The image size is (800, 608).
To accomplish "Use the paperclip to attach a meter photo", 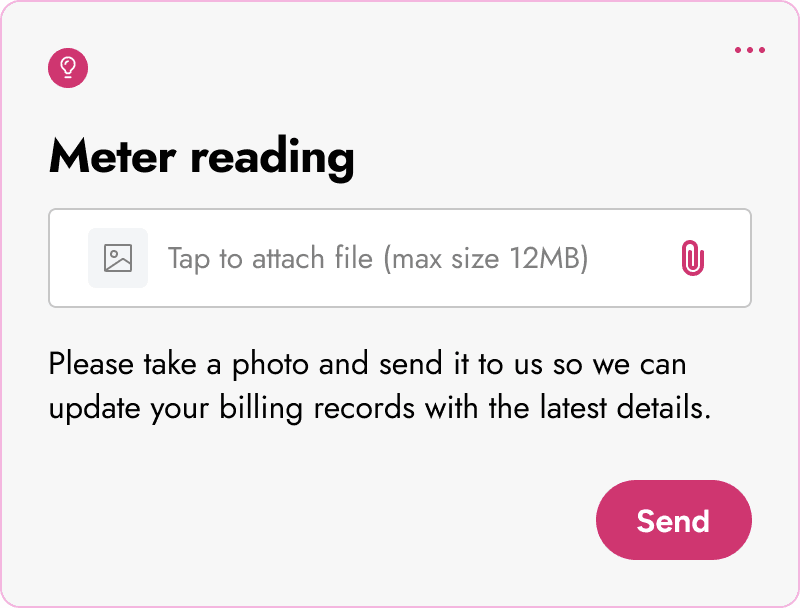I will click(x=694, y=257).
